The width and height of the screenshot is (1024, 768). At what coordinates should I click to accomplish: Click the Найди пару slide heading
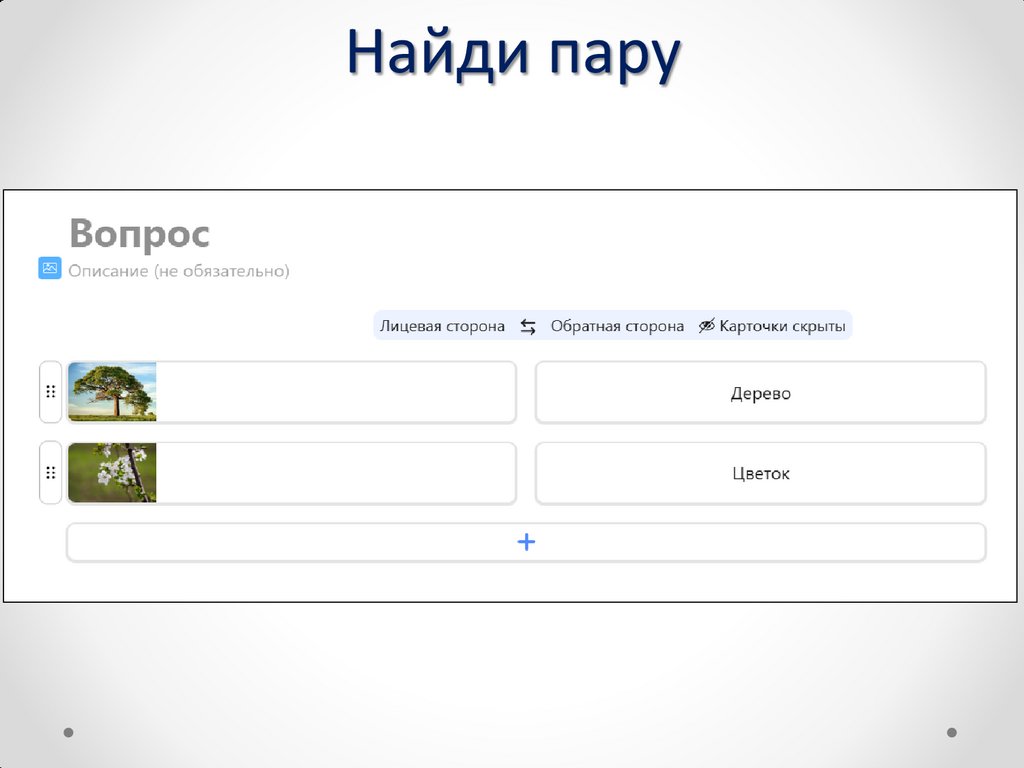(x=513, y=54)
